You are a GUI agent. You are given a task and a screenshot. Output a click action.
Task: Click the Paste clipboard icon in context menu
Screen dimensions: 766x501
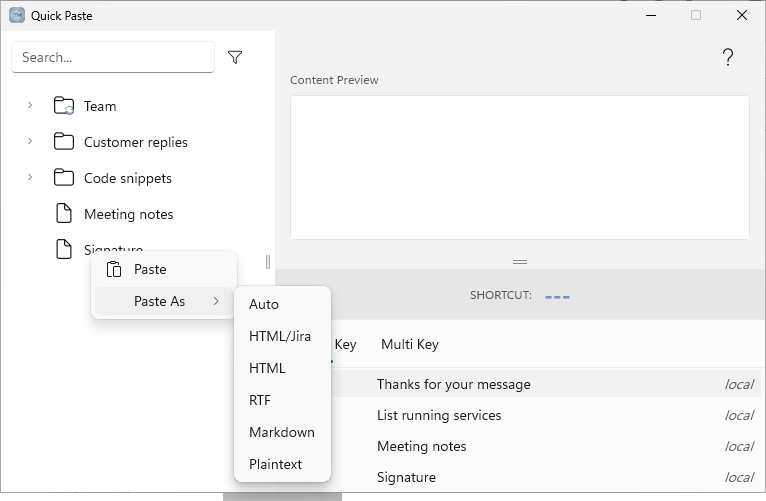114,269
